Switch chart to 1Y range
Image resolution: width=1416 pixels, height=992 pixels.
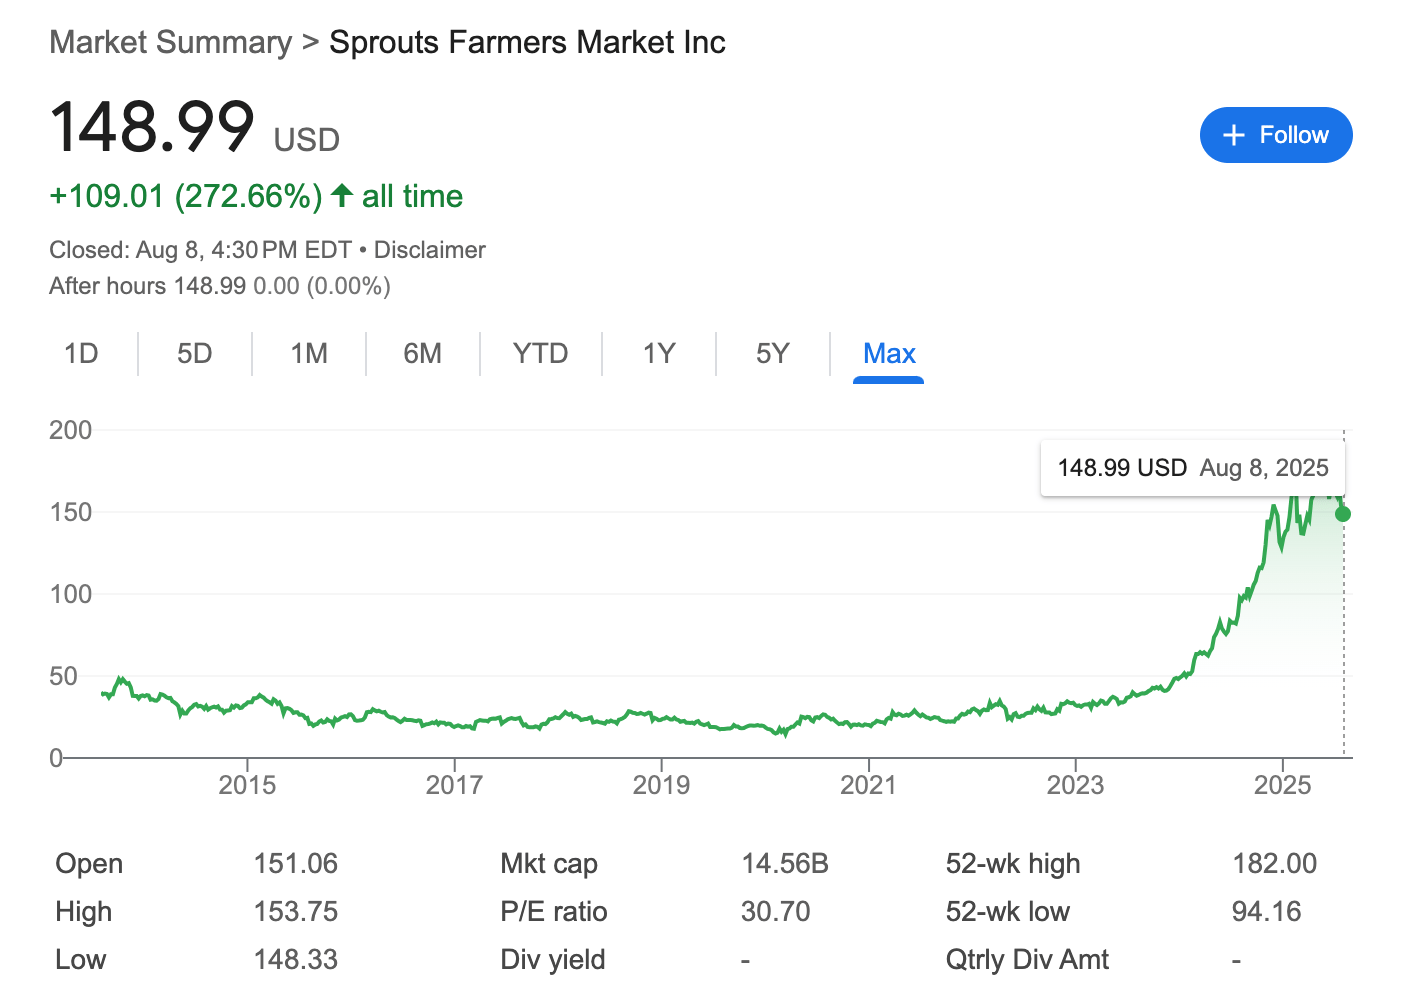(x=659, y=354)
